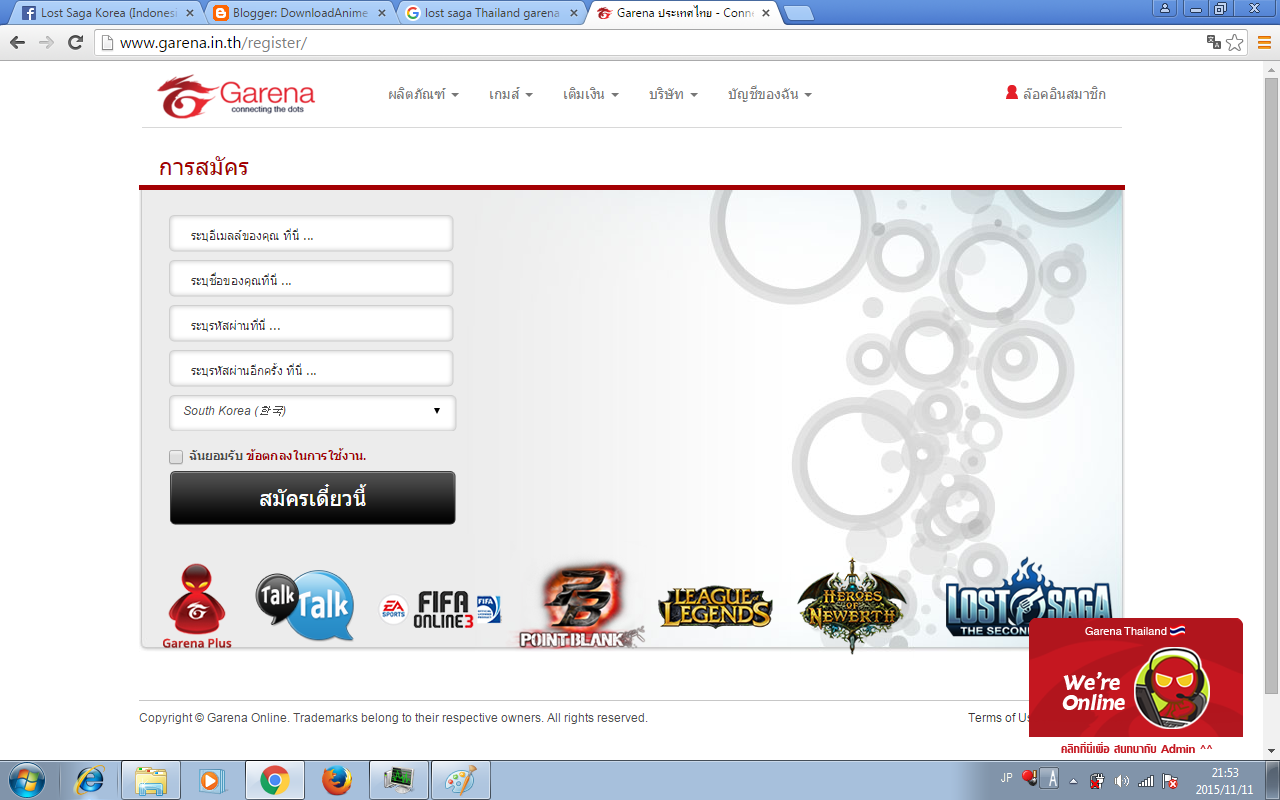Click the password input field
The width and height of the screenshot is (1280, 800).
coord(311,324)
